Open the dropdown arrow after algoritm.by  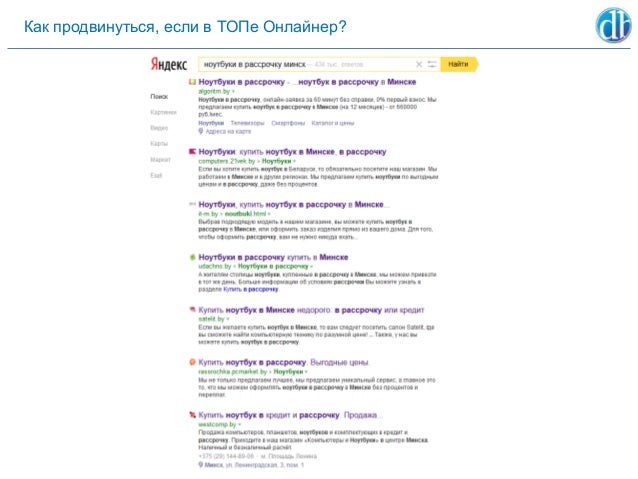click(233, 92)
